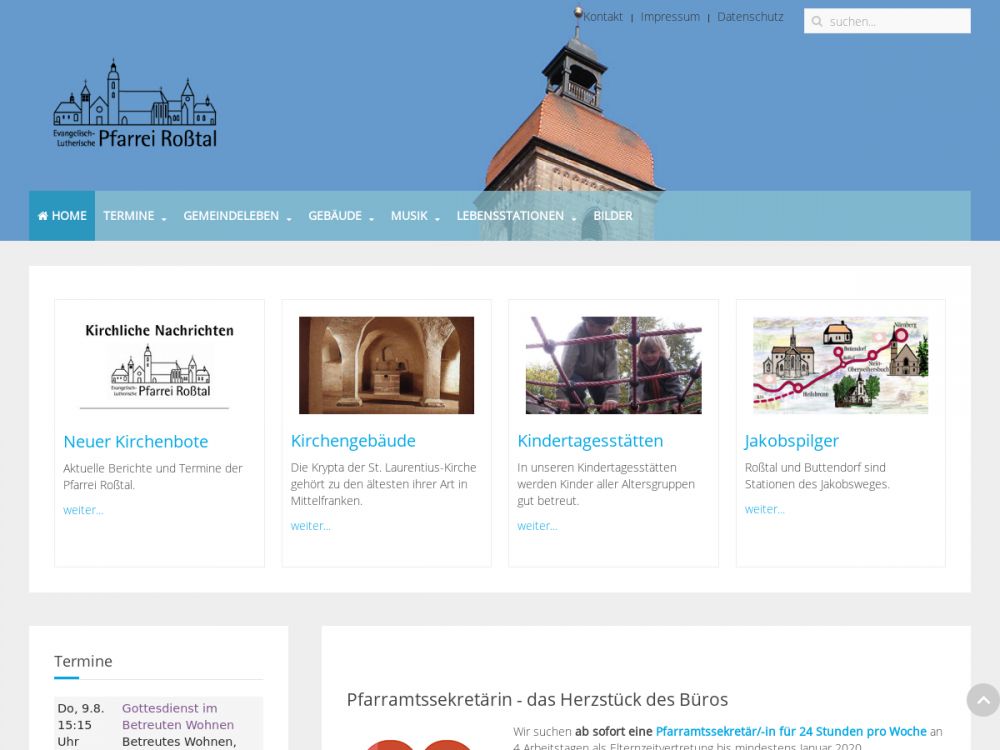Viewport: 1000px width, 750px height.
Task: Go to the Bilder page
Action: click(x=613, y=216)
